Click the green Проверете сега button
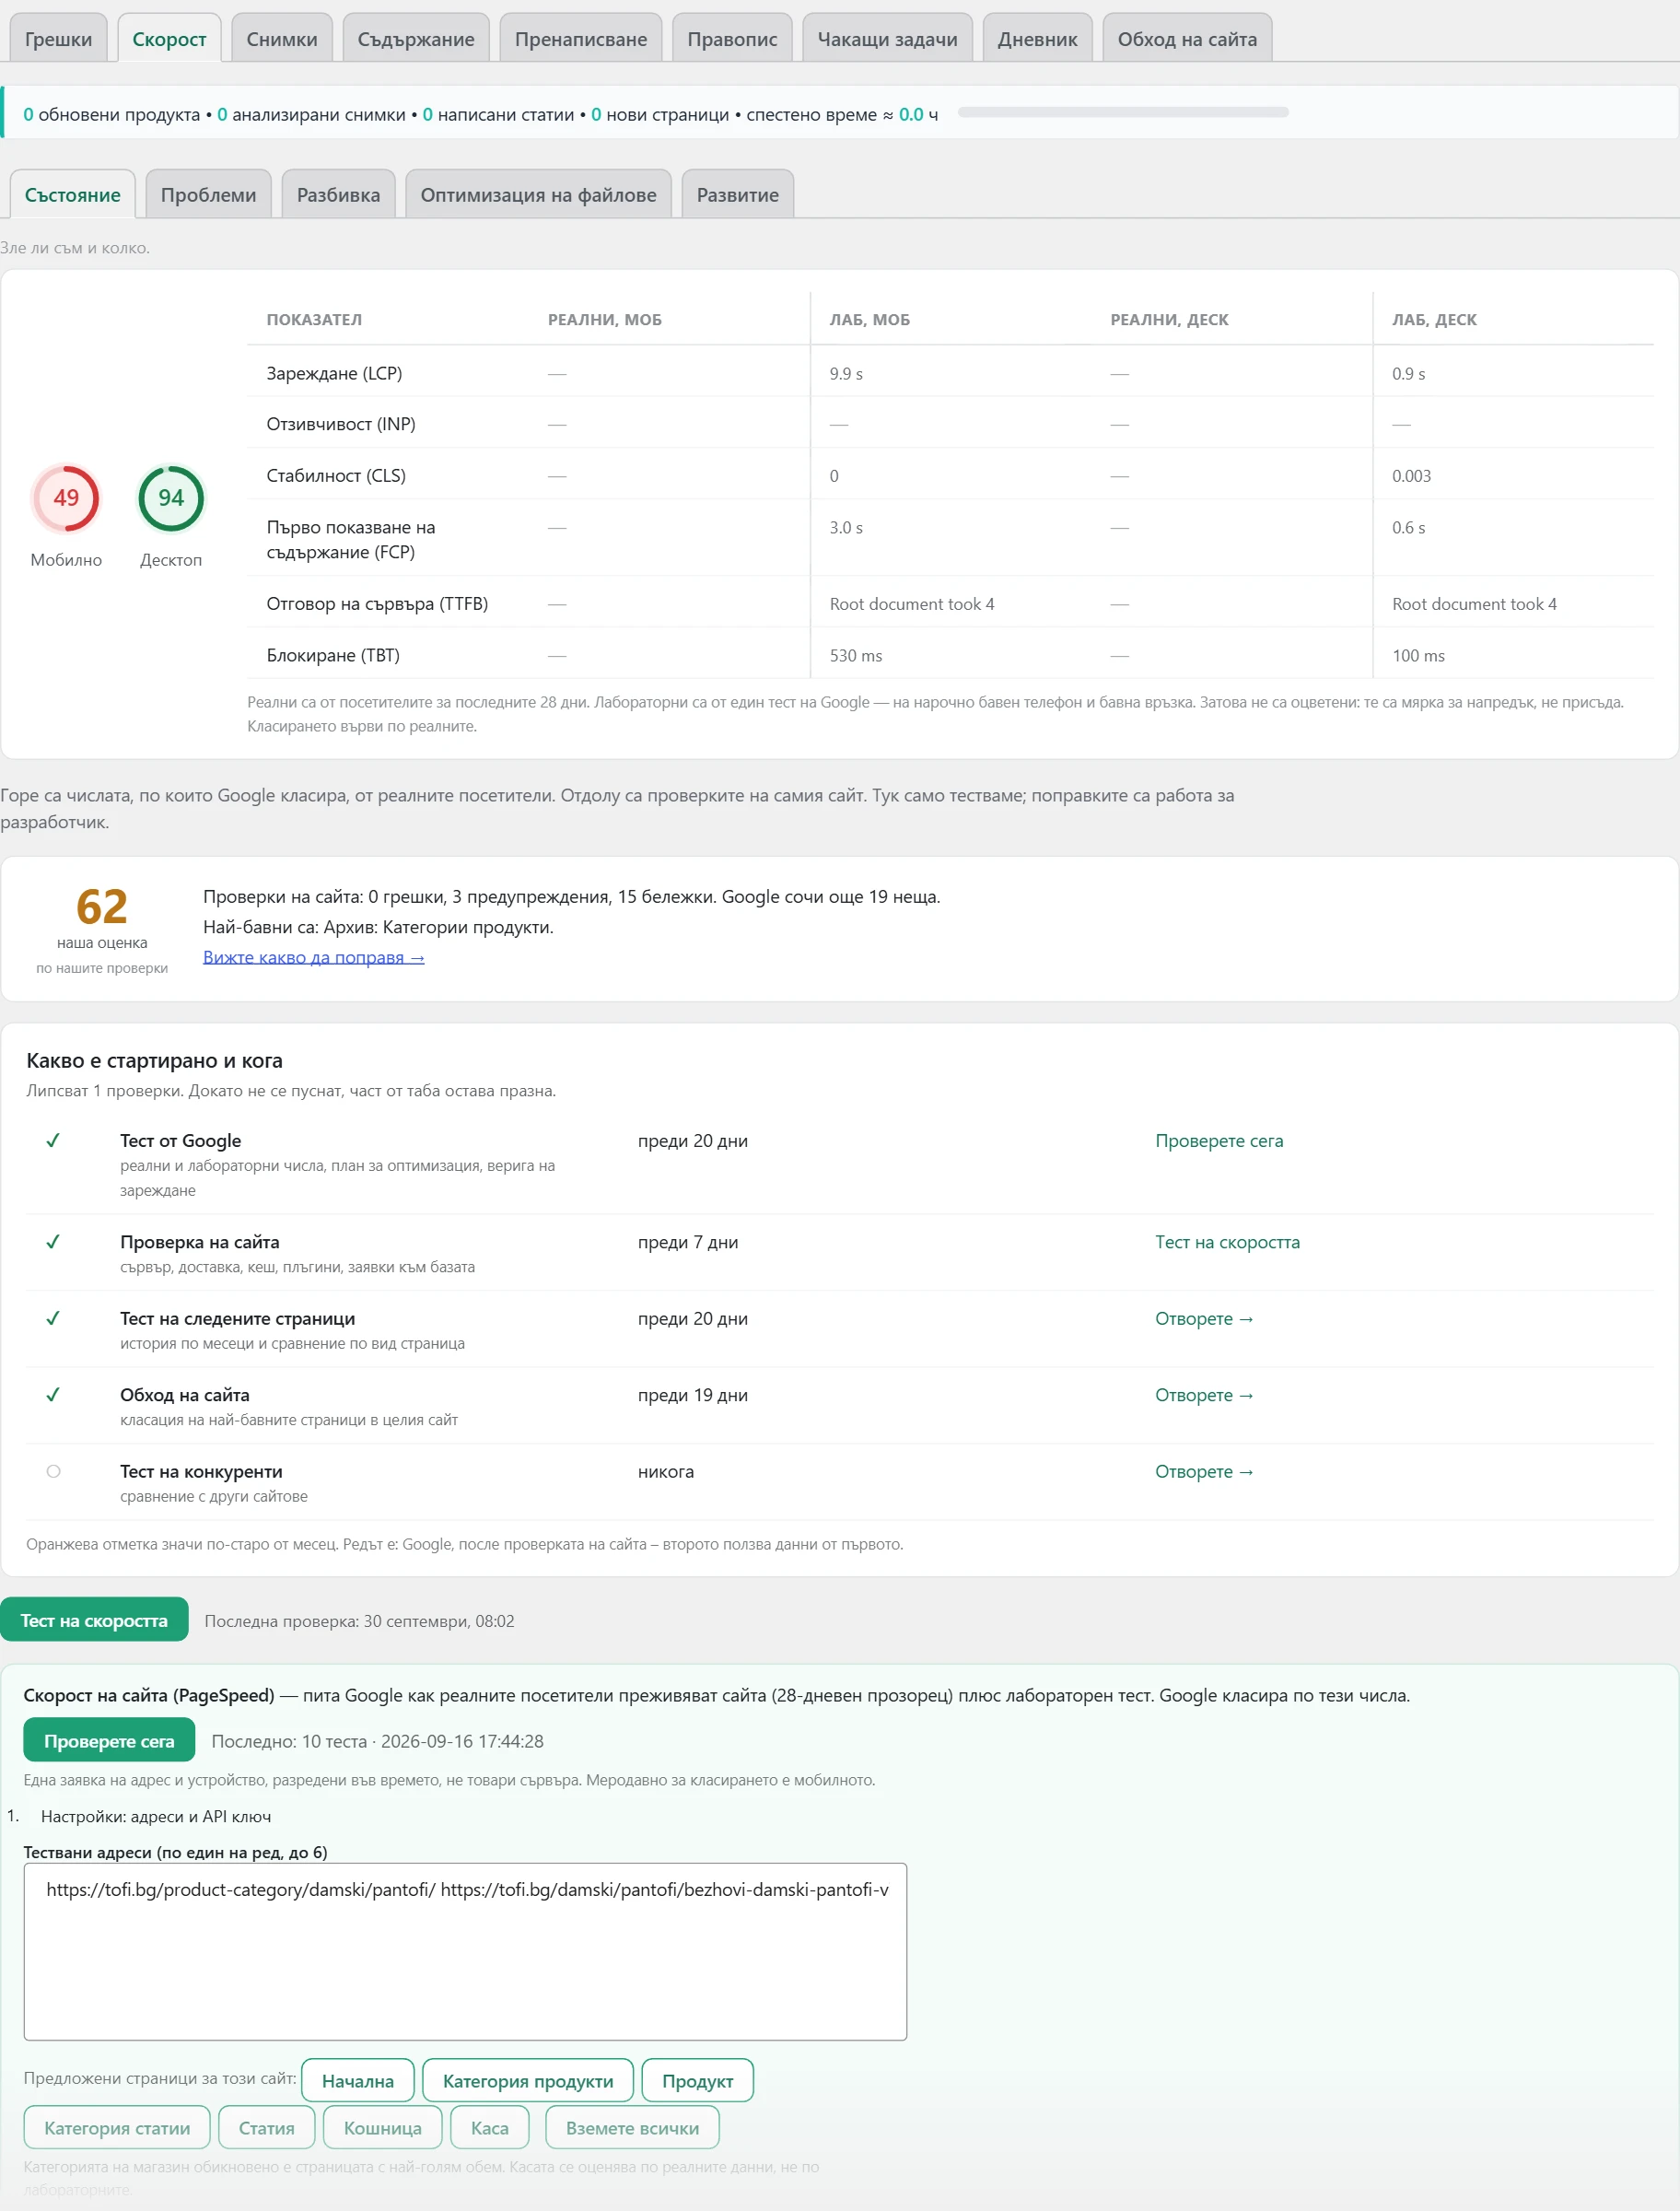The height and width of the screenshot is (2211, 1680). [109, 1741]
